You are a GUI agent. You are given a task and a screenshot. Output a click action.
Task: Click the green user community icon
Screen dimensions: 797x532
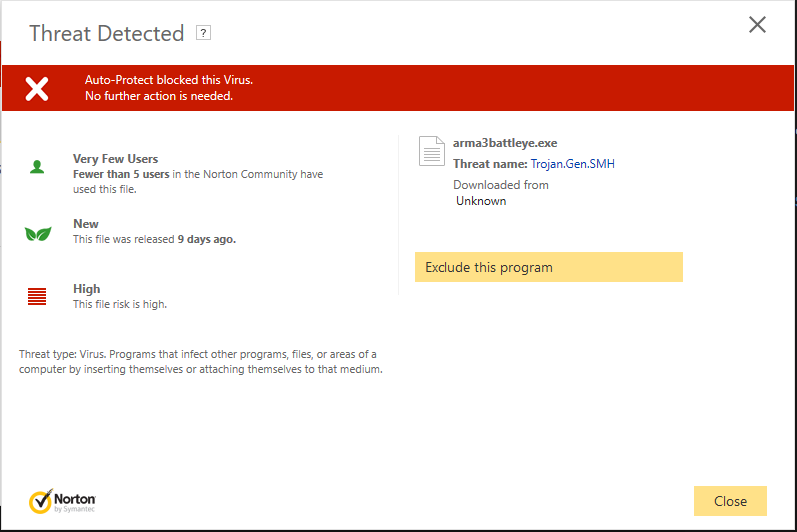point(37,167)
